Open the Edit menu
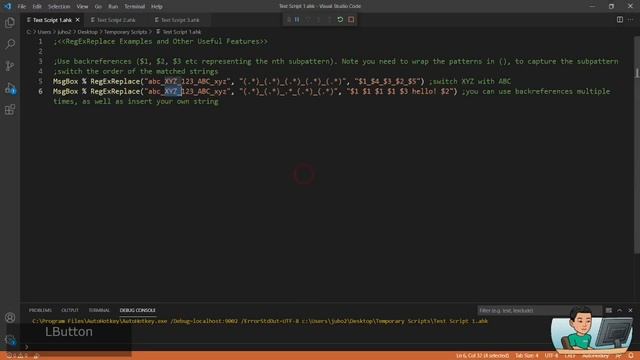Screen dimensions: 640x360 pyautogui.click(x=37, y=6)
